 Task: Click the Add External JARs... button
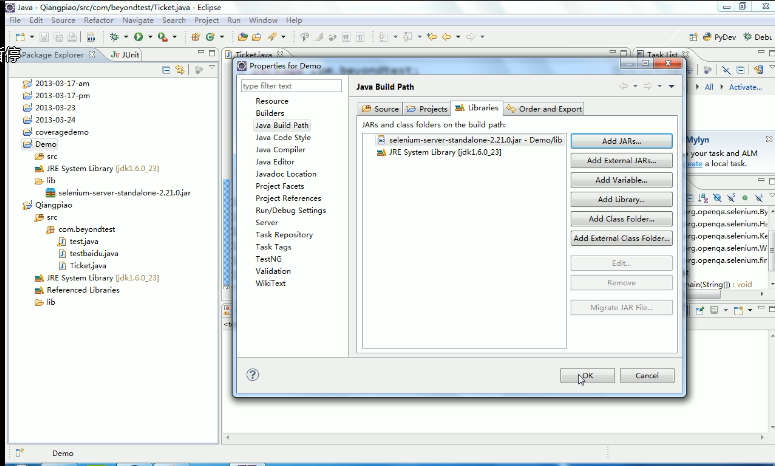(x=621, y=161)
